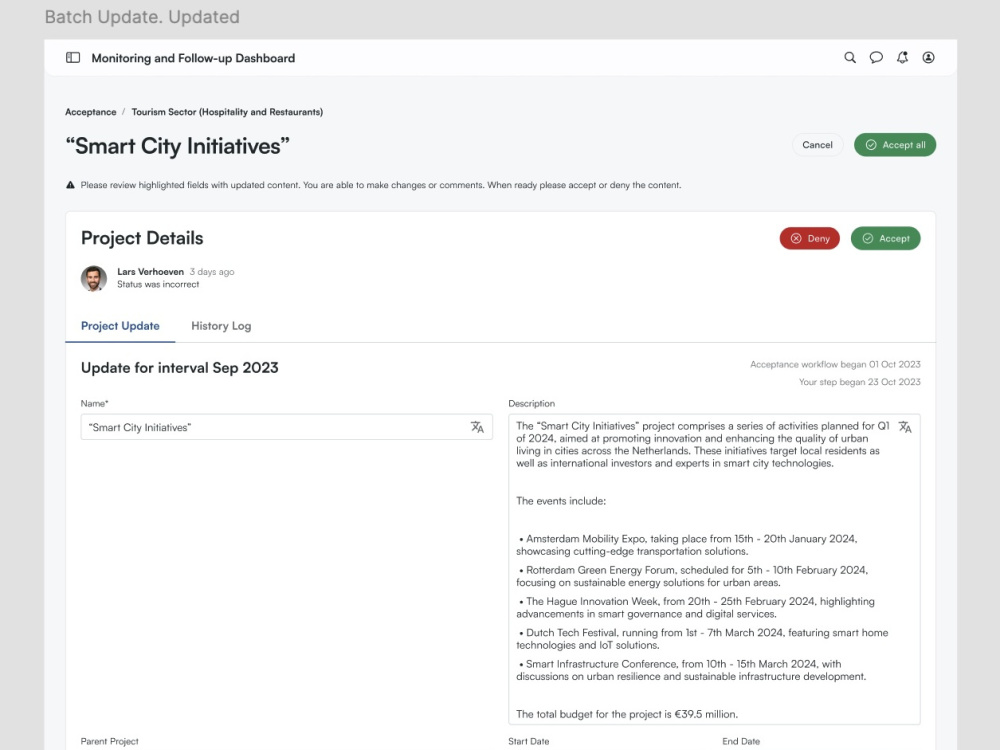The image size is (1000, 750).
Task: Click the warning triangle icon
Action: pos(71,185)
